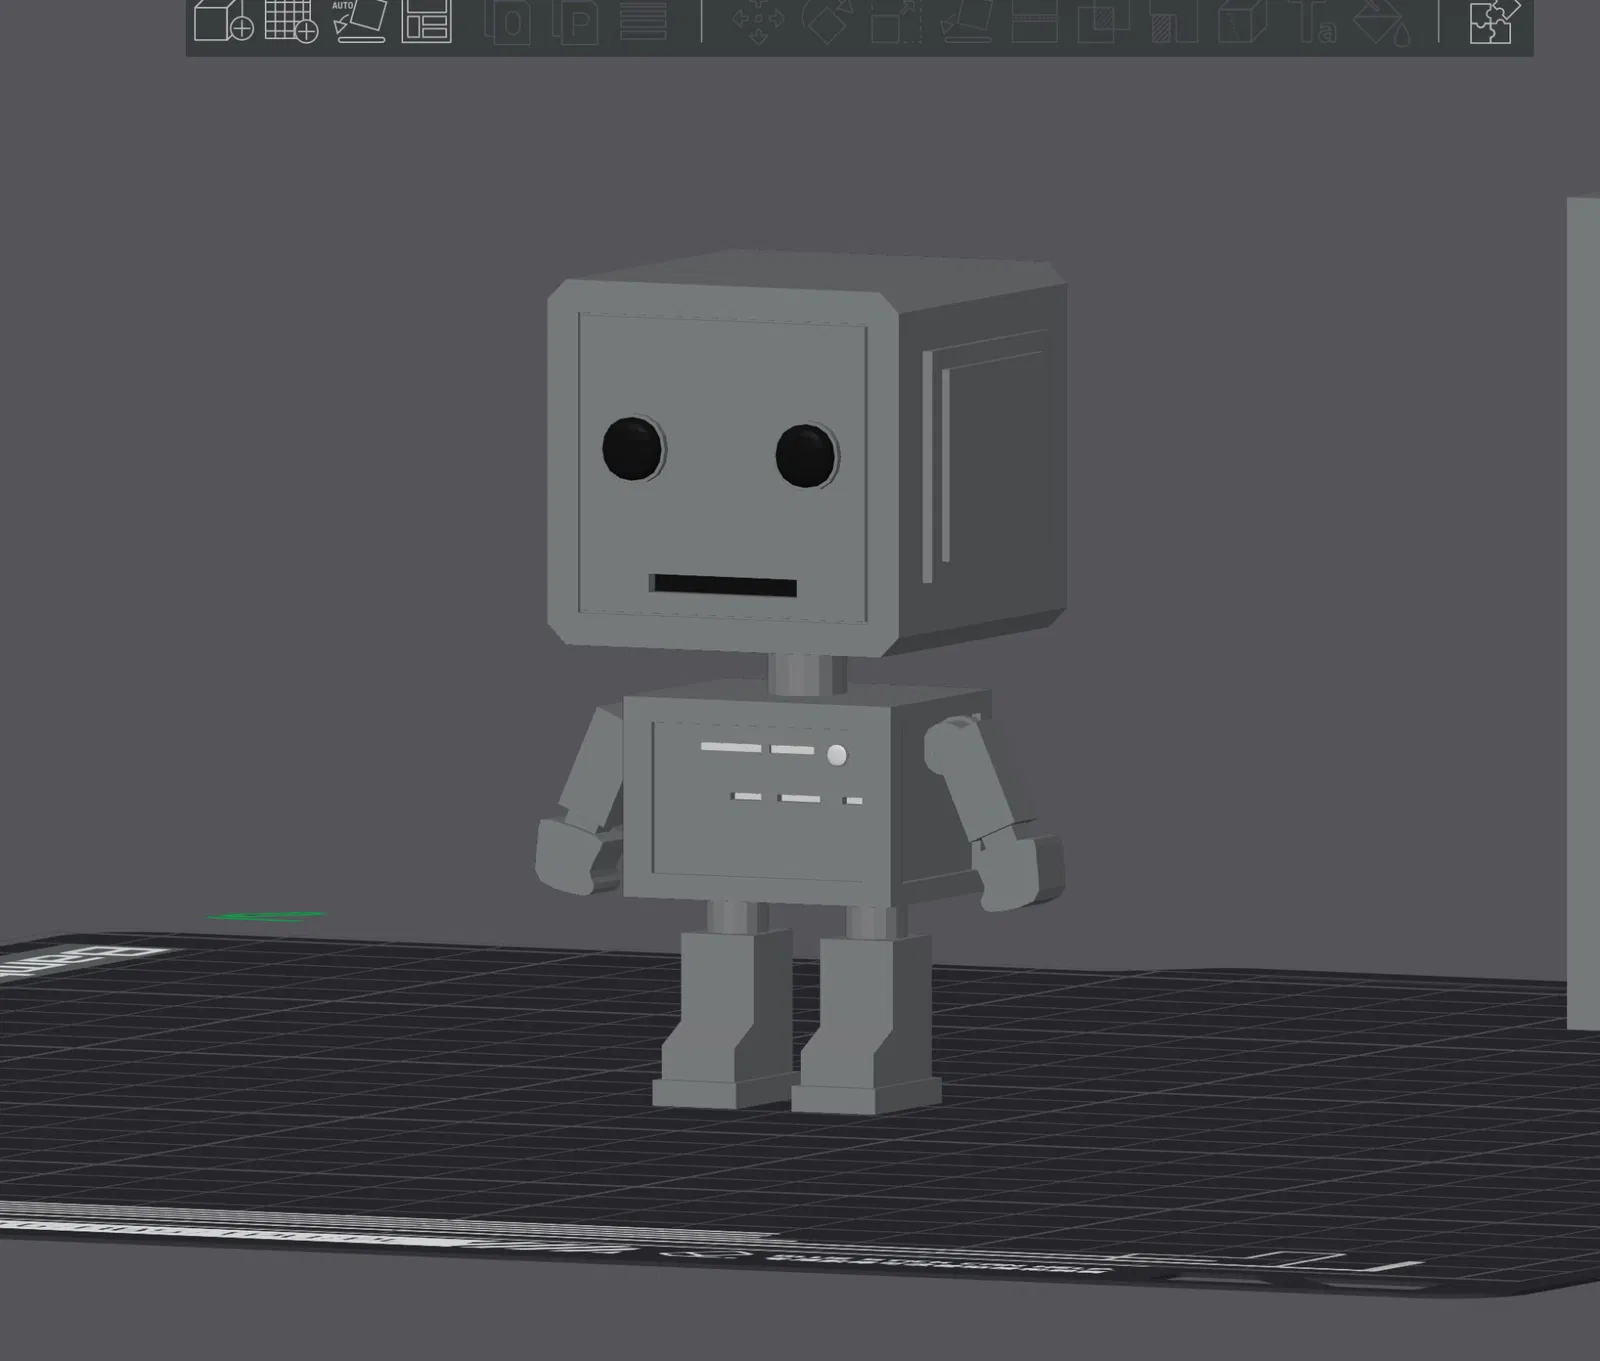This screenshot has height=1361, width=1600.
Task: Open the Color Painting bucket tool
Action: tap(1384, 21)
